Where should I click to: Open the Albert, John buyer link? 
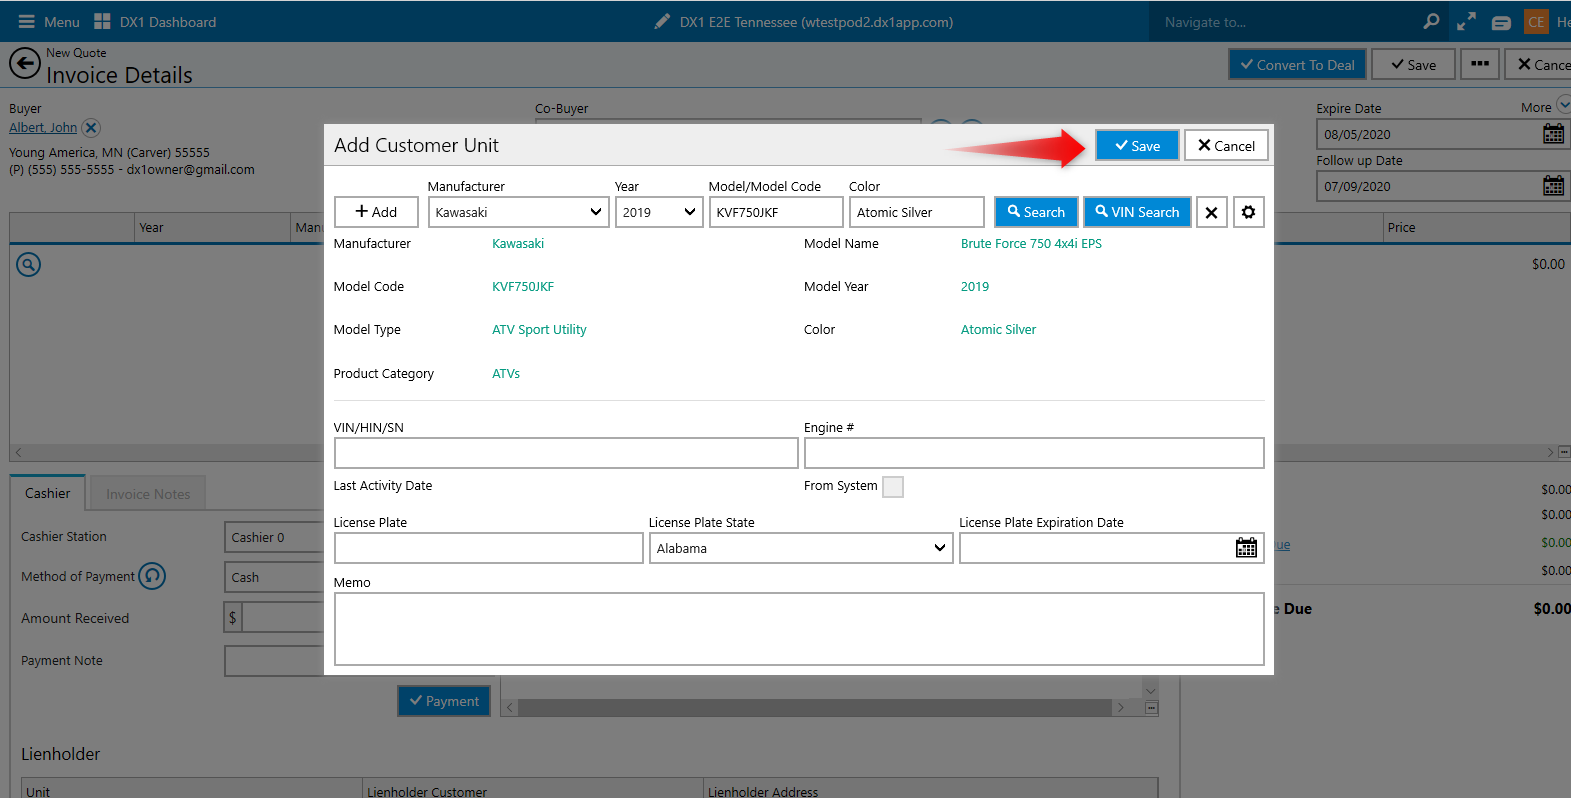43,128
